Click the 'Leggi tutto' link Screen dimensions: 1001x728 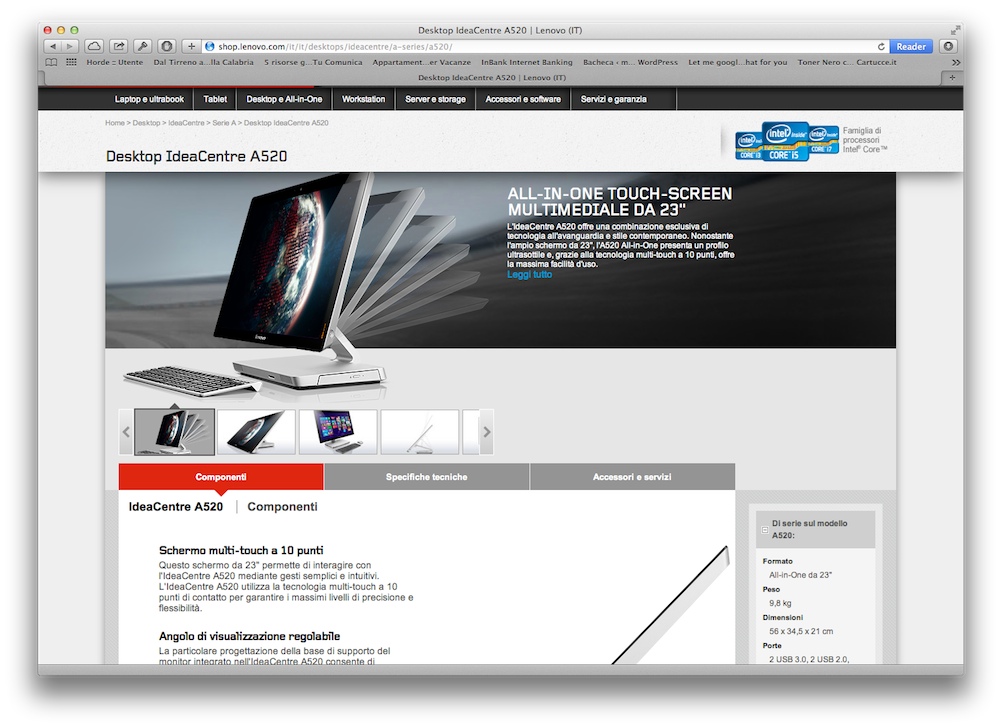tap(529, 275)
